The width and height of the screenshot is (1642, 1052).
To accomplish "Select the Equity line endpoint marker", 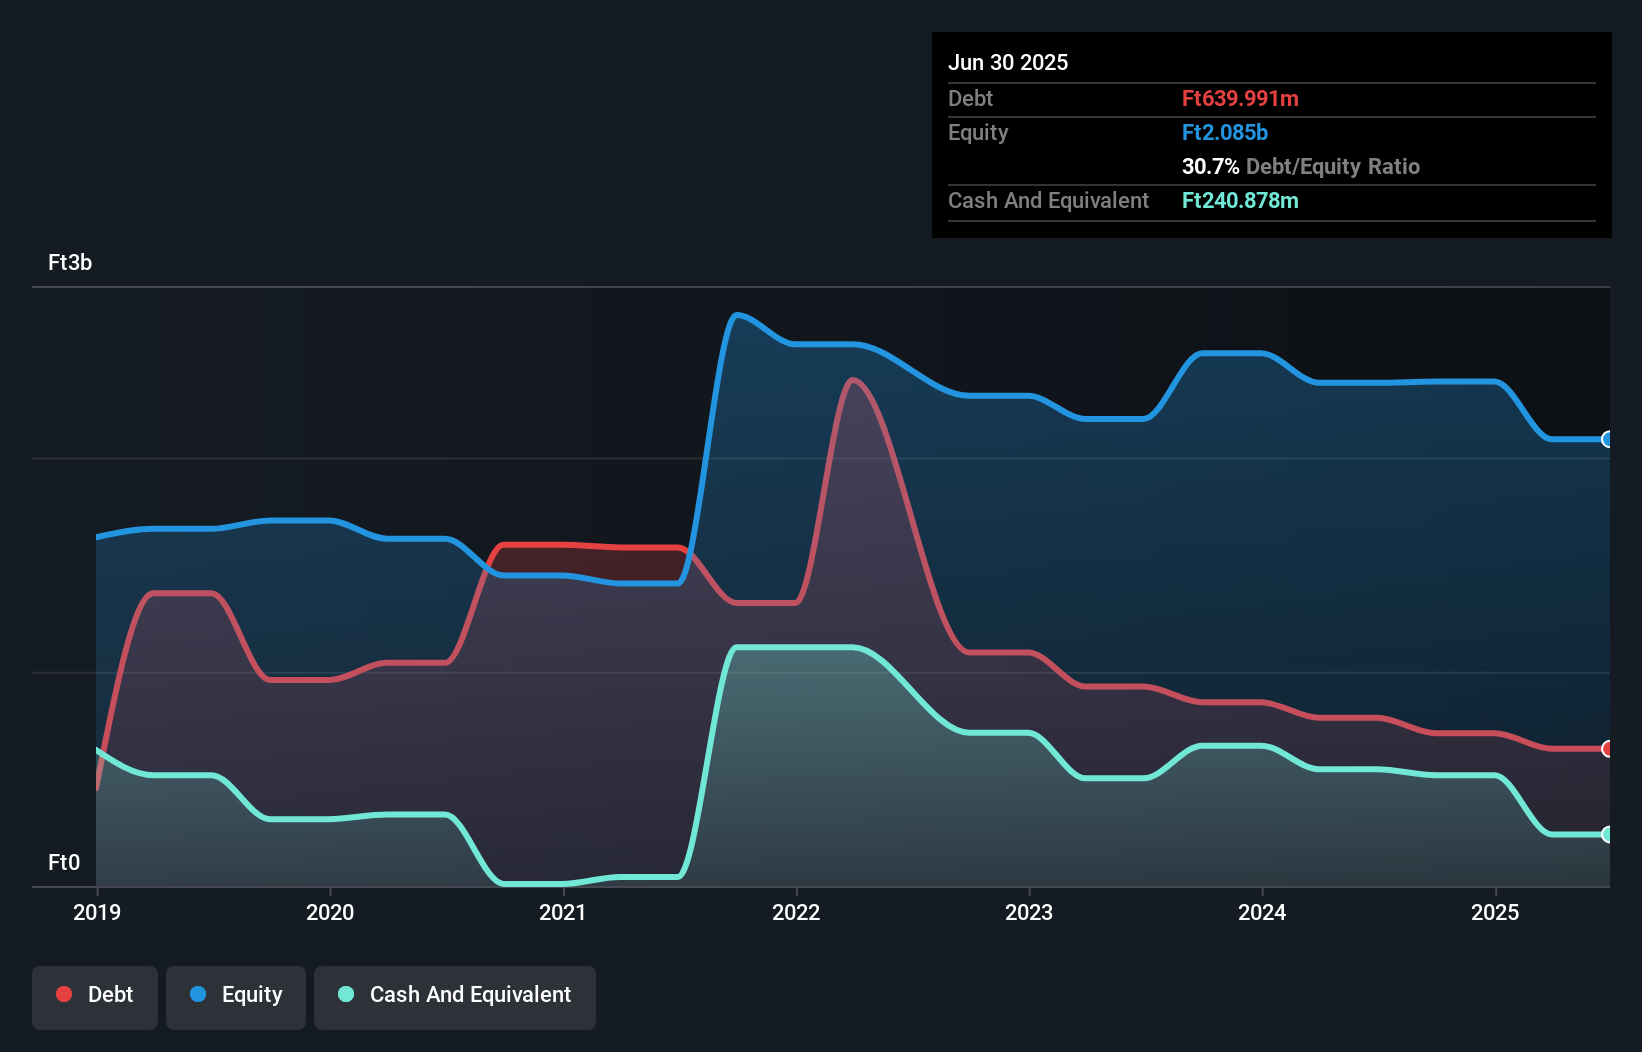I will click(1608, 439).
